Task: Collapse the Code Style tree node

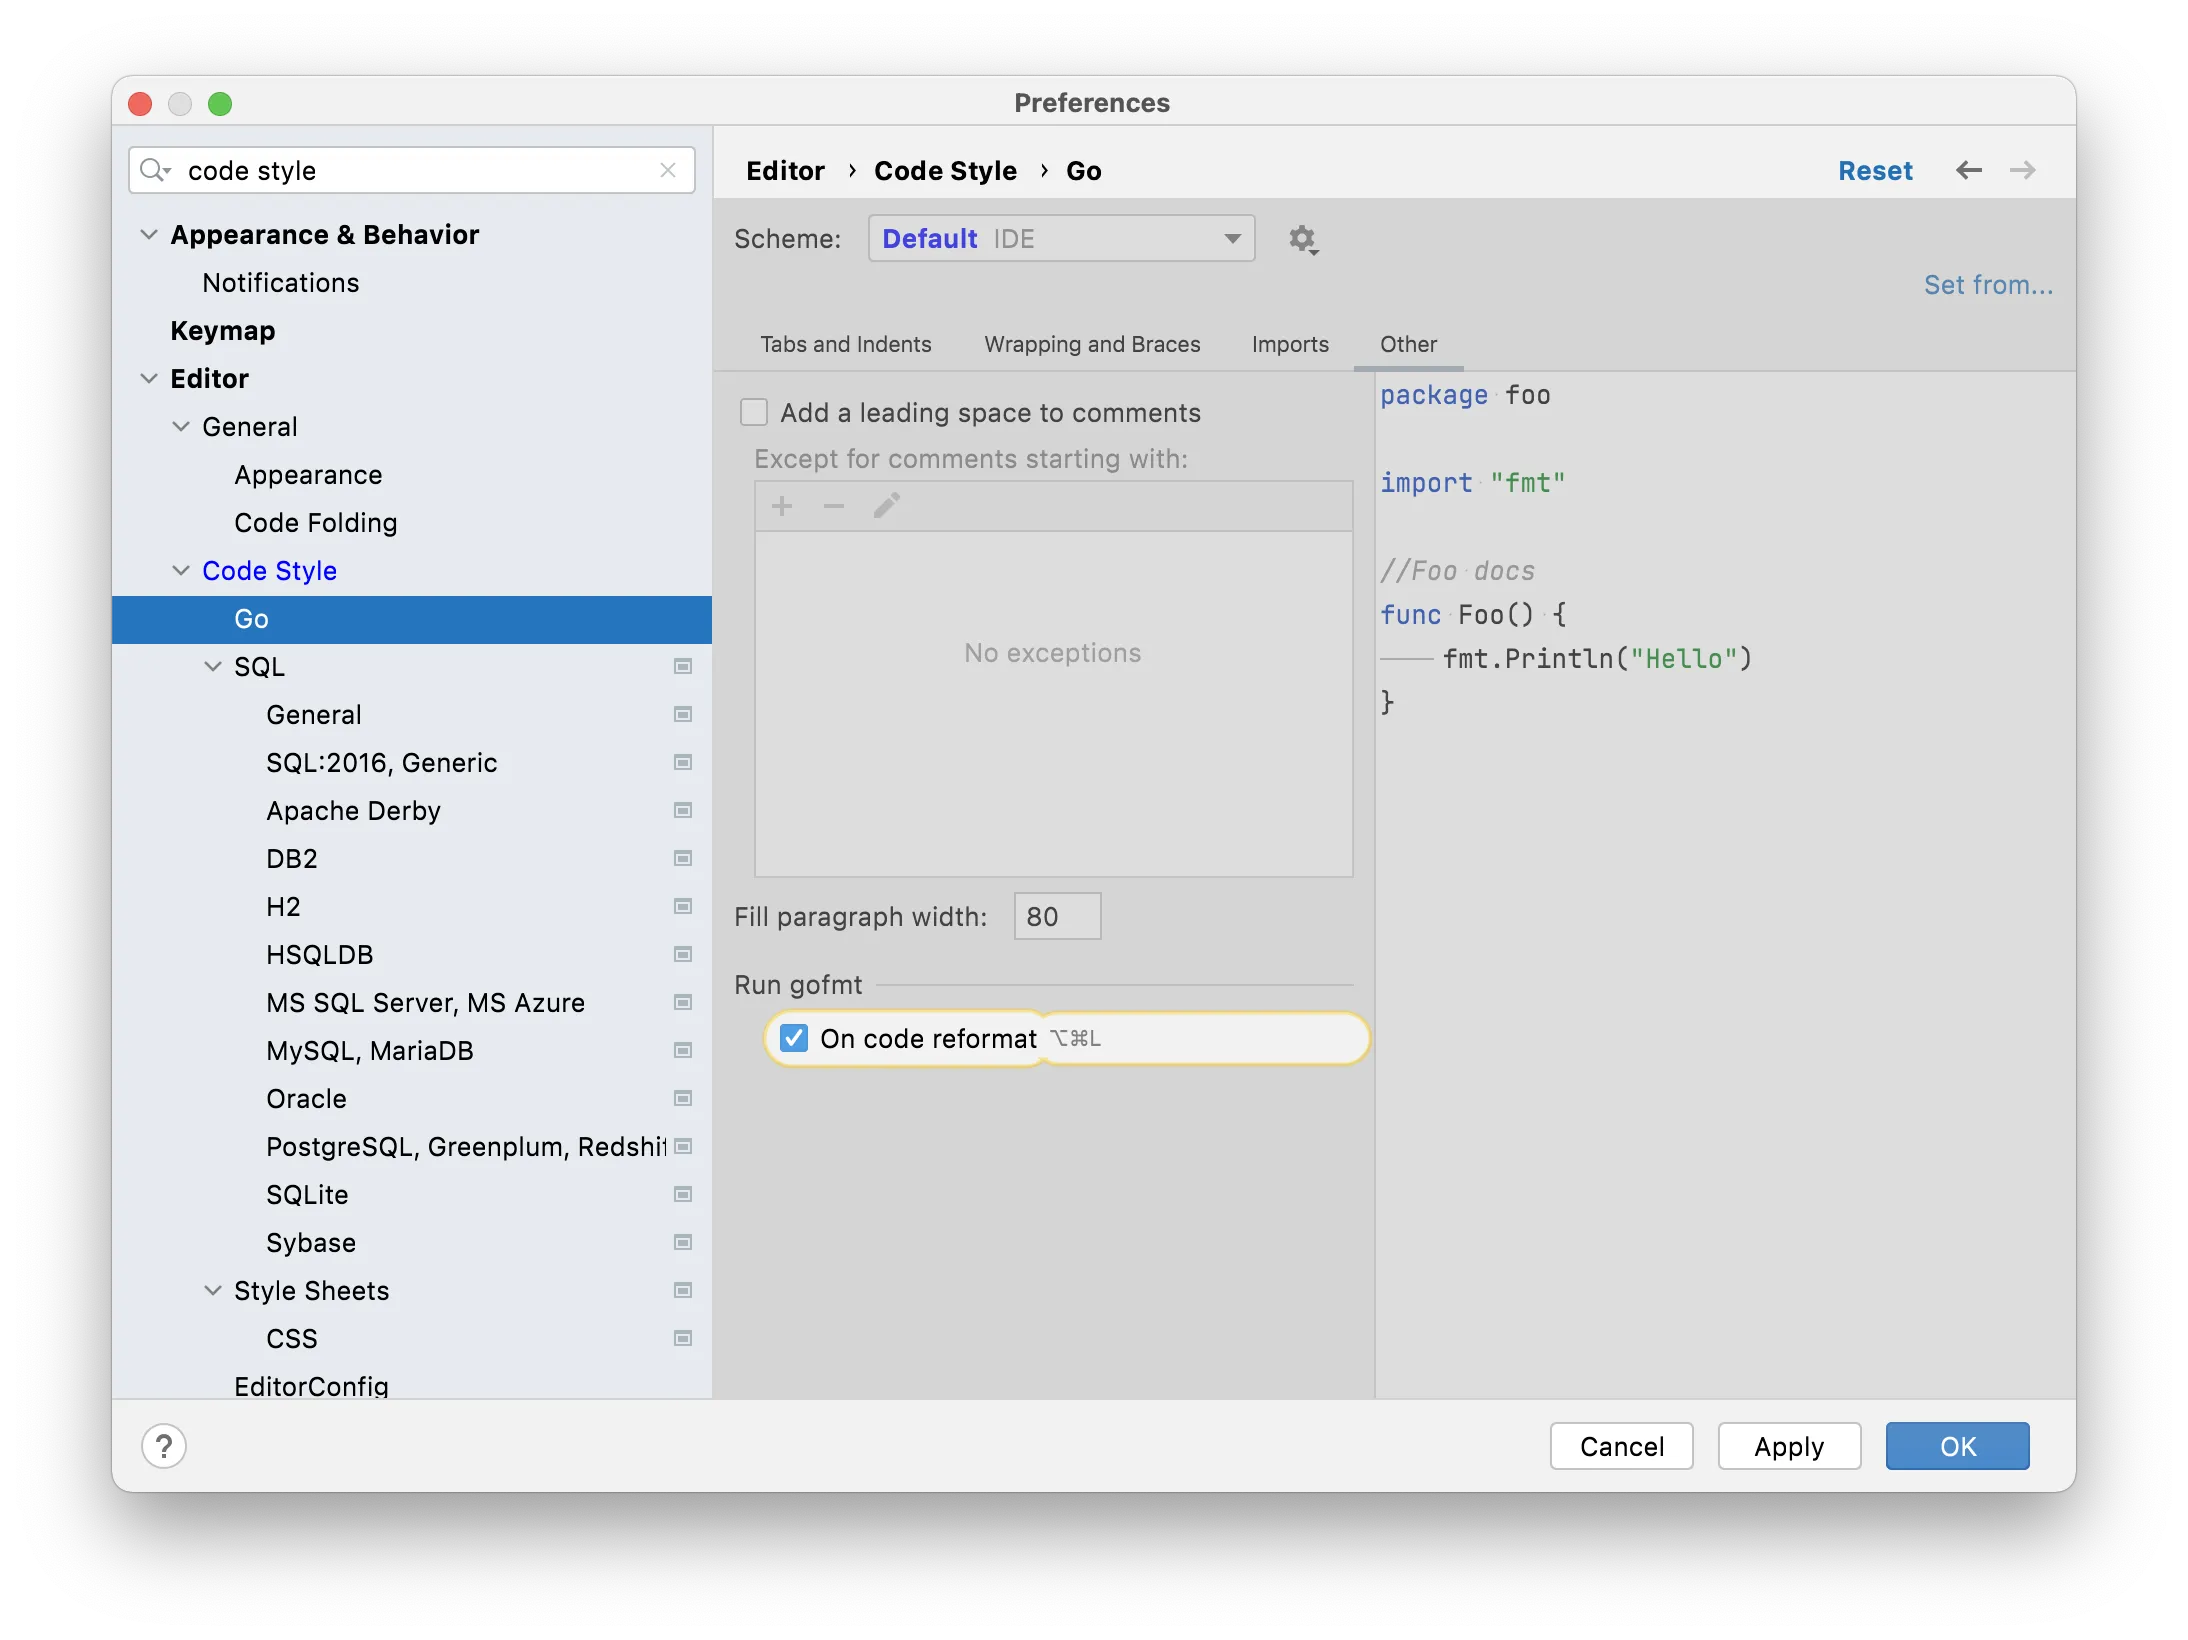Action: coord(181,571)
